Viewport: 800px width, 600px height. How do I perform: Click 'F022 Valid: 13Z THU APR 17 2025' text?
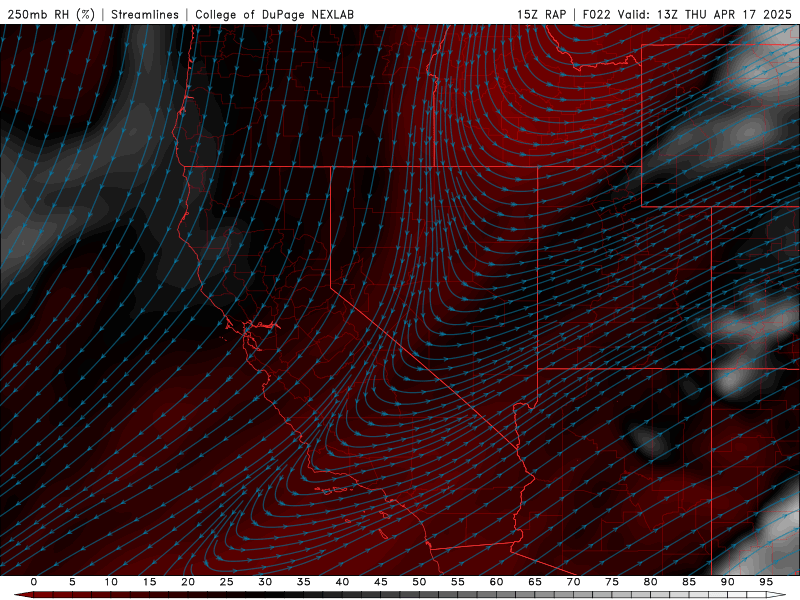pos(687,14)
